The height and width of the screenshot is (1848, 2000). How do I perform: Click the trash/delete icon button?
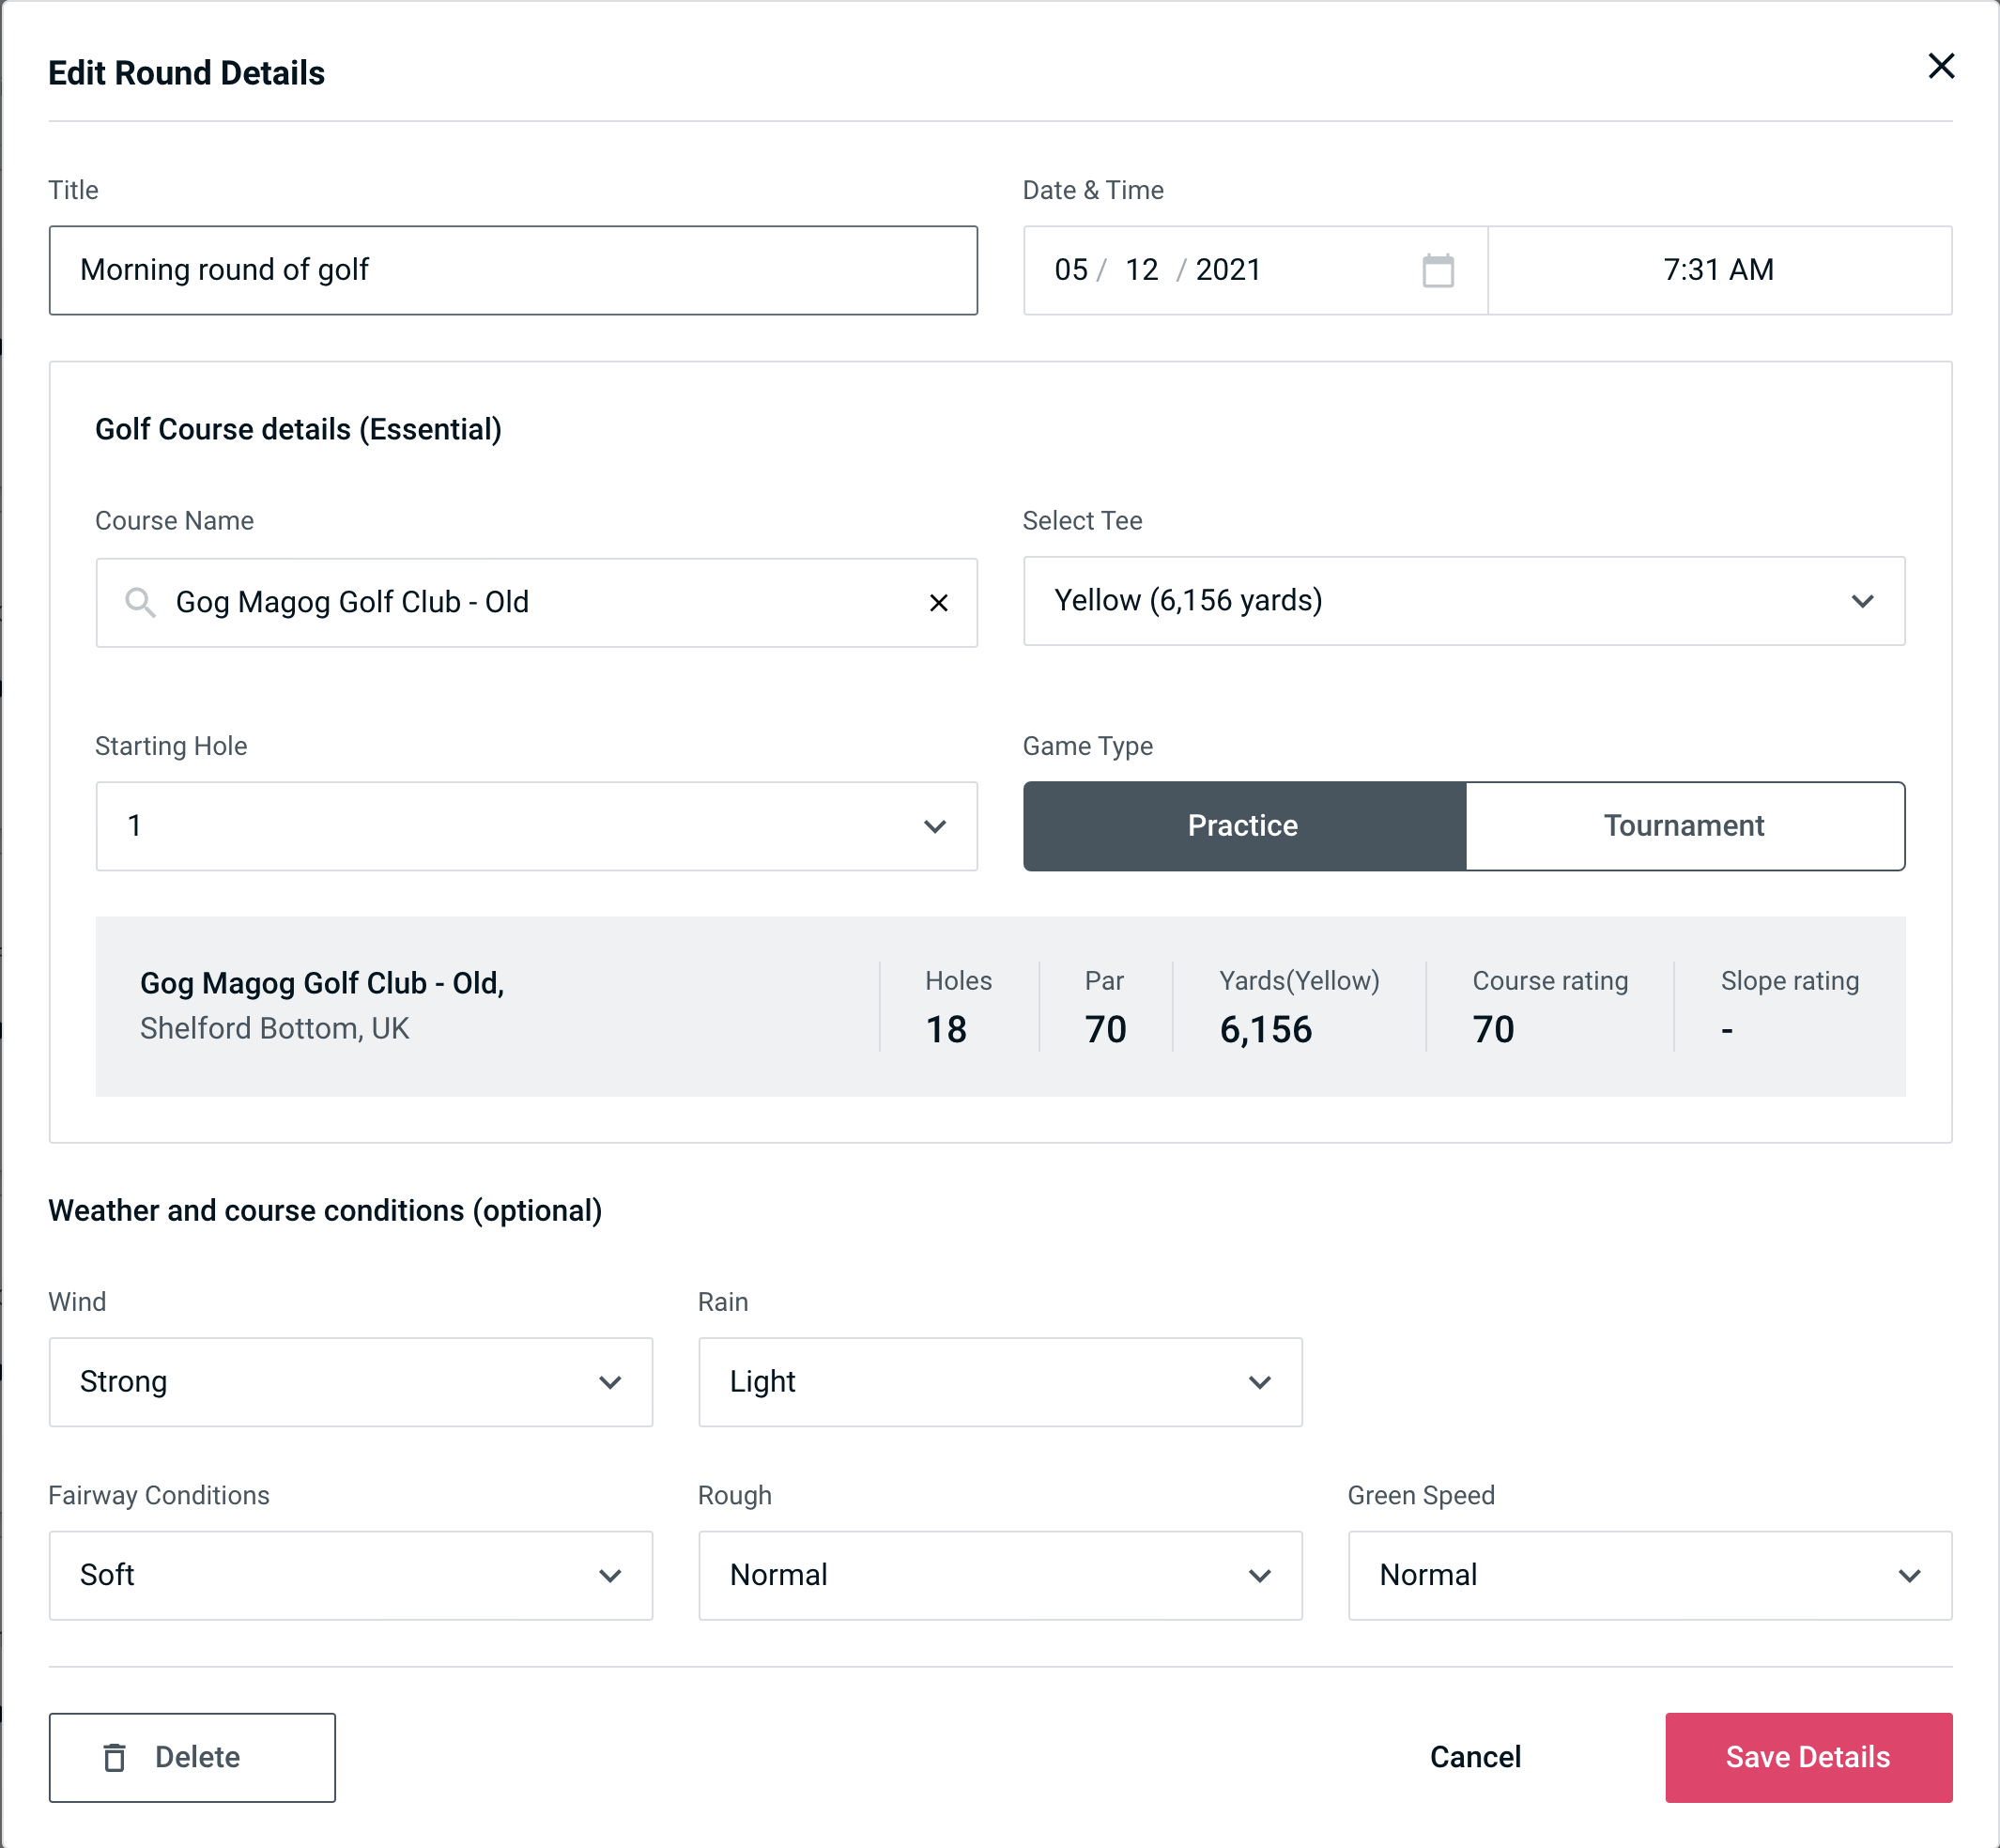click(118, 1756)
